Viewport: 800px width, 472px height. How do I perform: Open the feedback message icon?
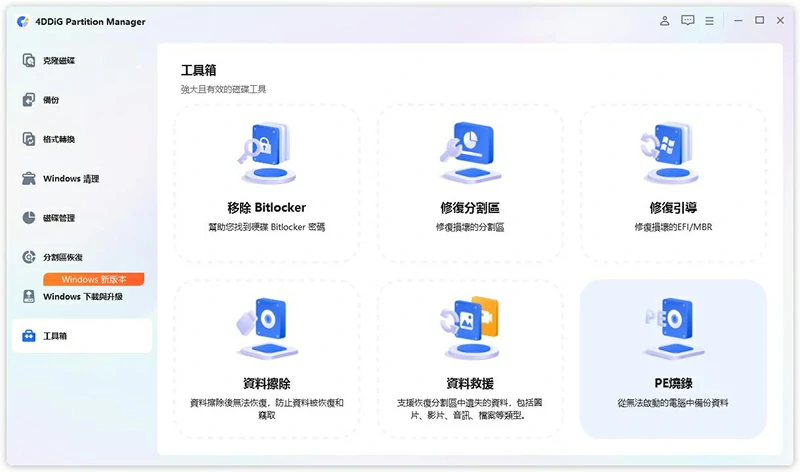[x=687, y=20]
